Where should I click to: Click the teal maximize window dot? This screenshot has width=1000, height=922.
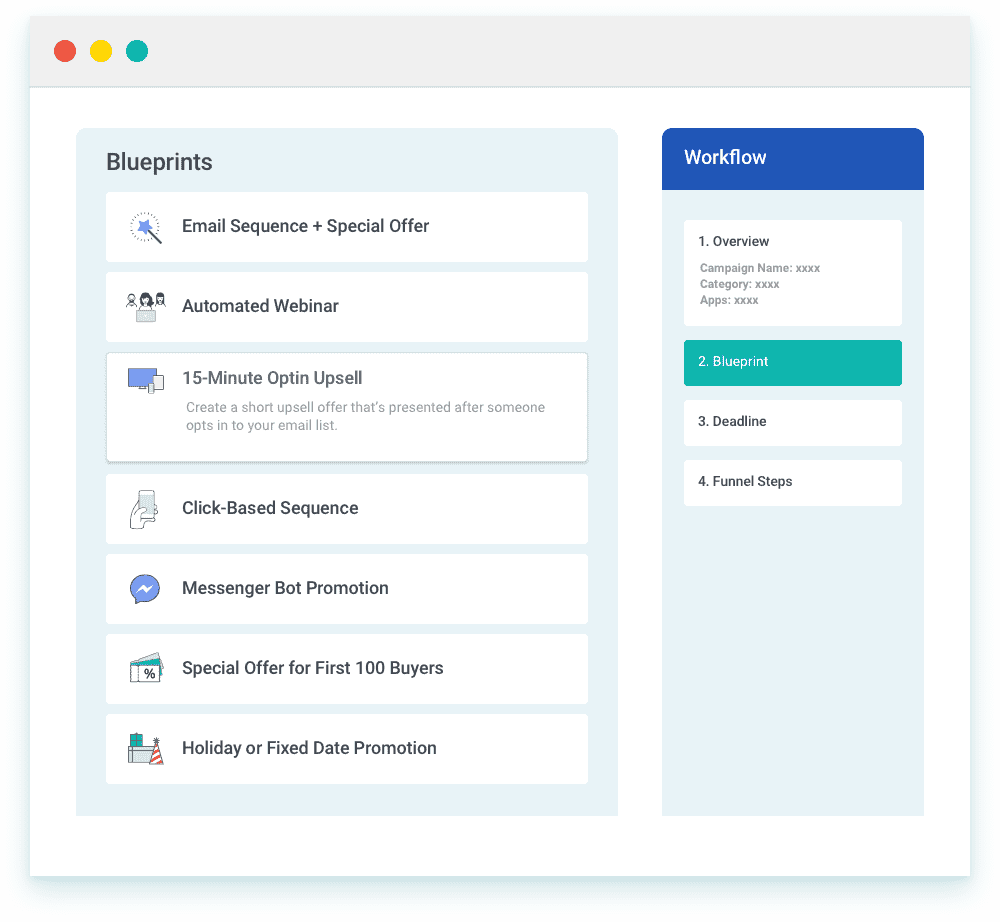(x=136, y=51)
